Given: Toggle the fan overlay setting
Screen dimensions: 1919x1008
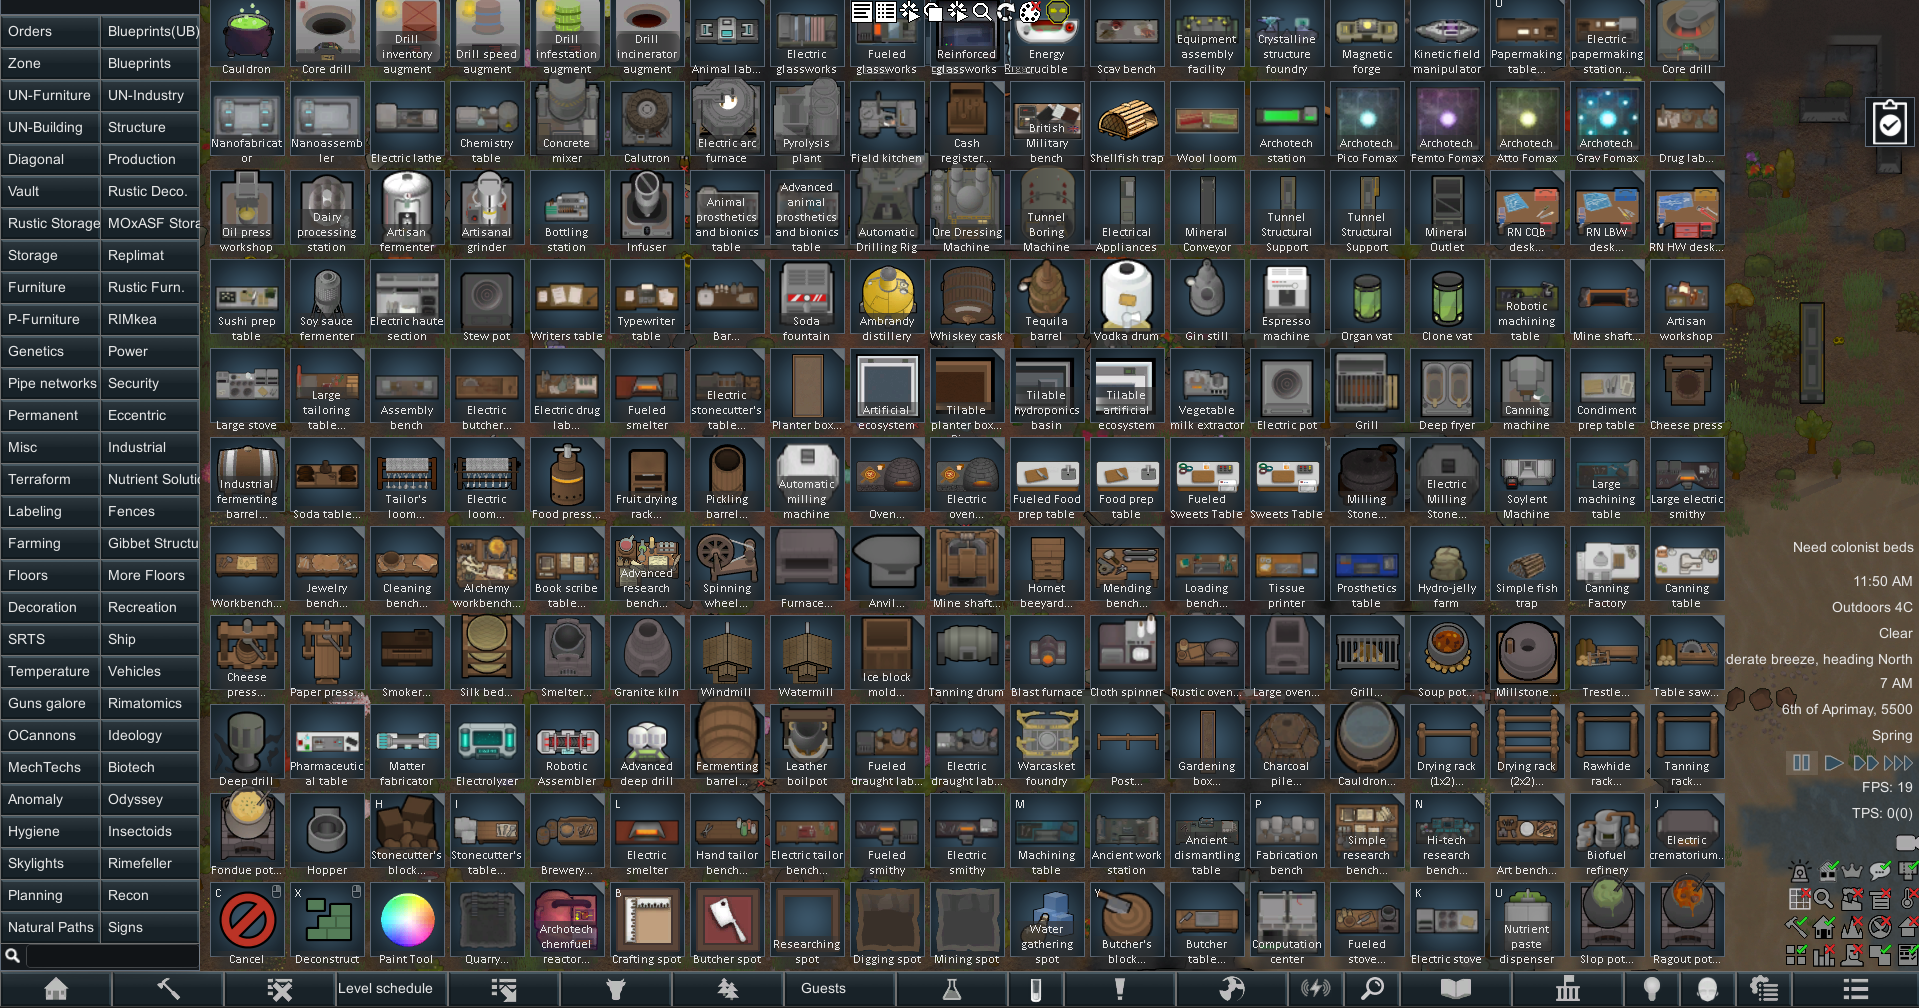Looking at the screenshot, I should pos(1880,927).
